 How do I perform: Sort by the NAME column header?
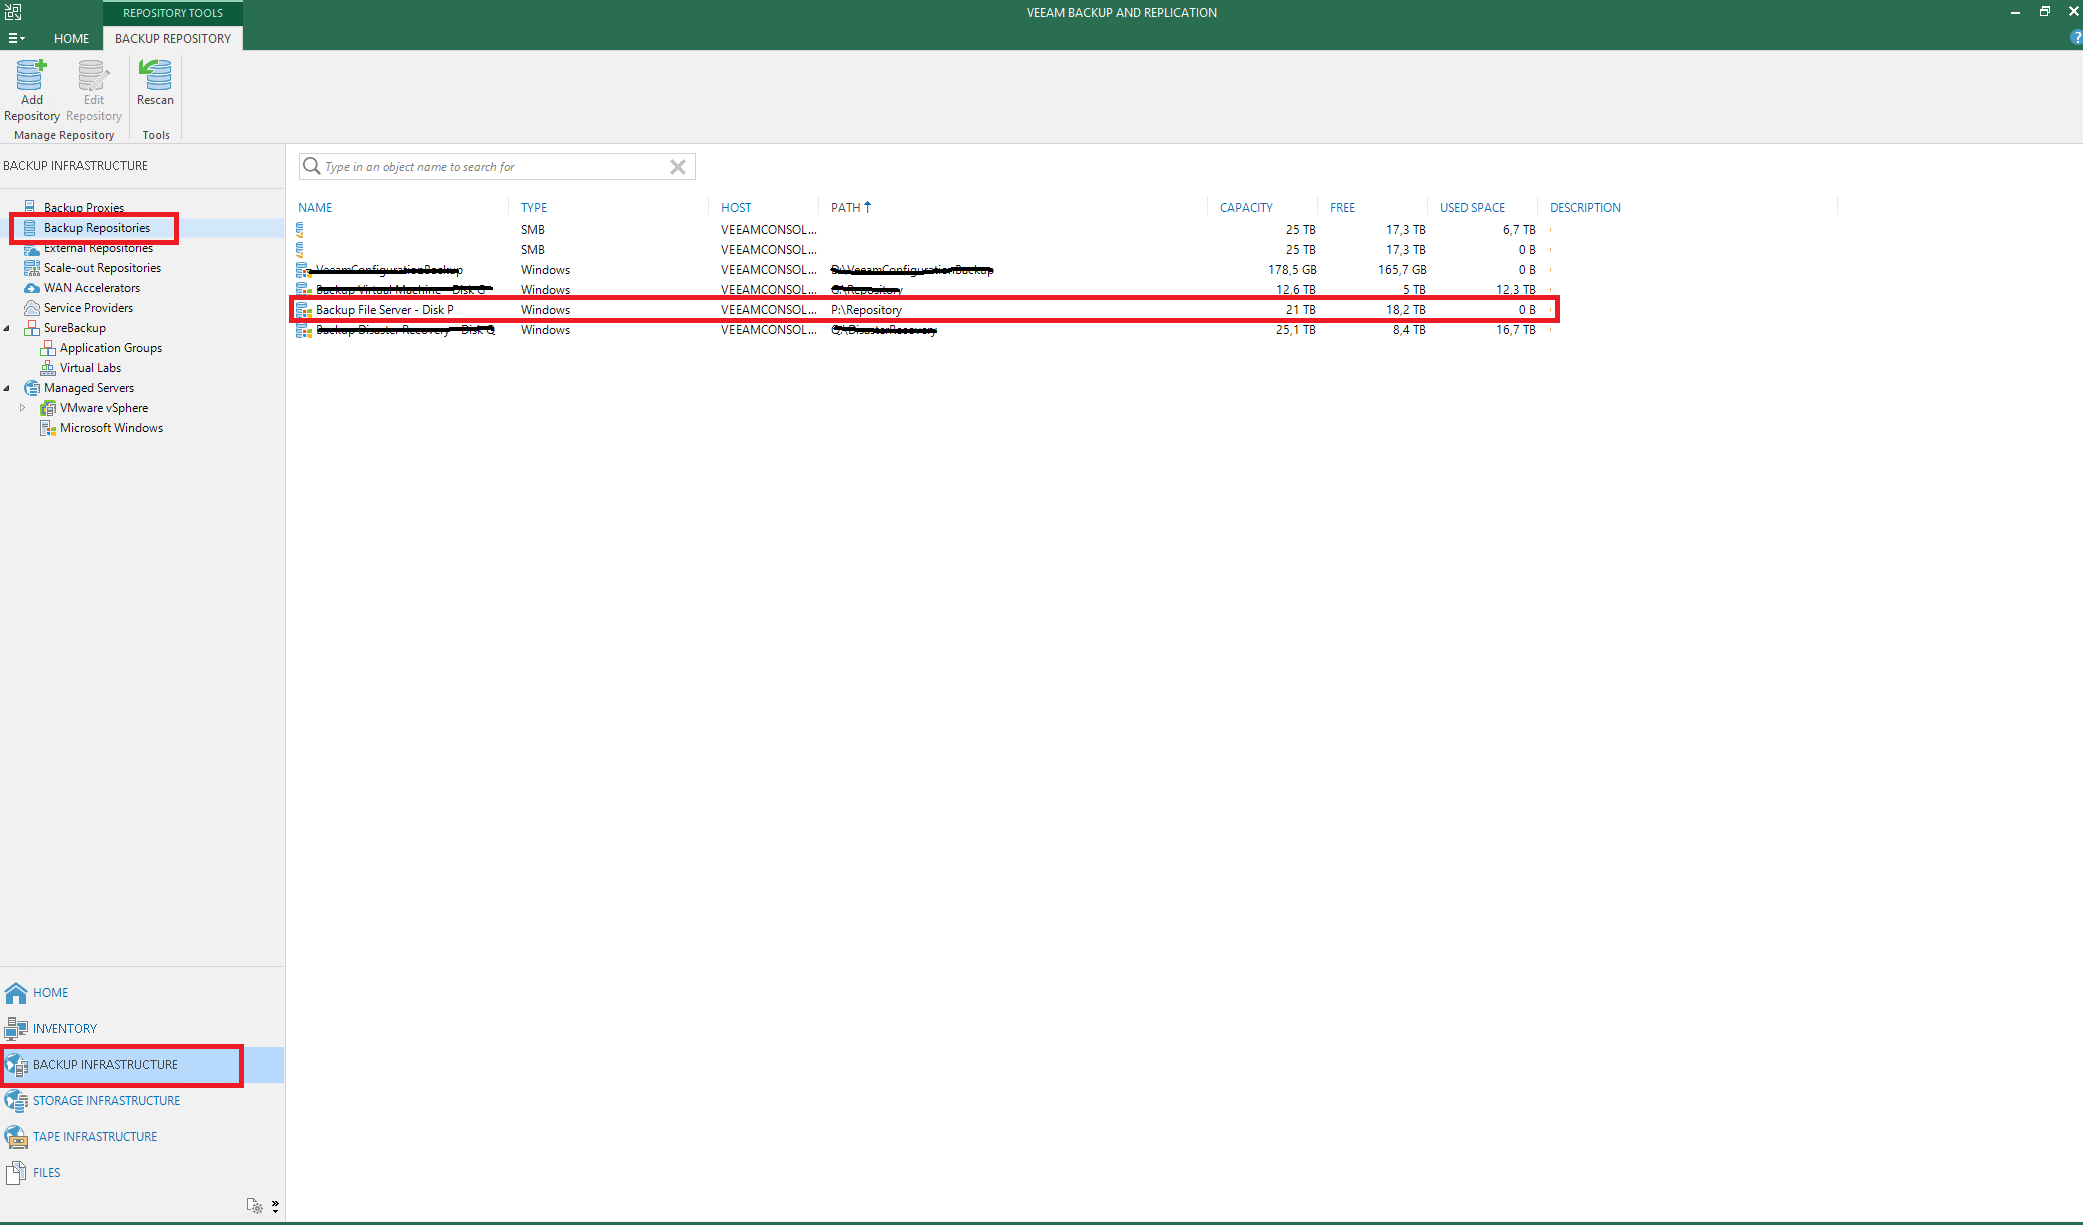click(315, 208)
